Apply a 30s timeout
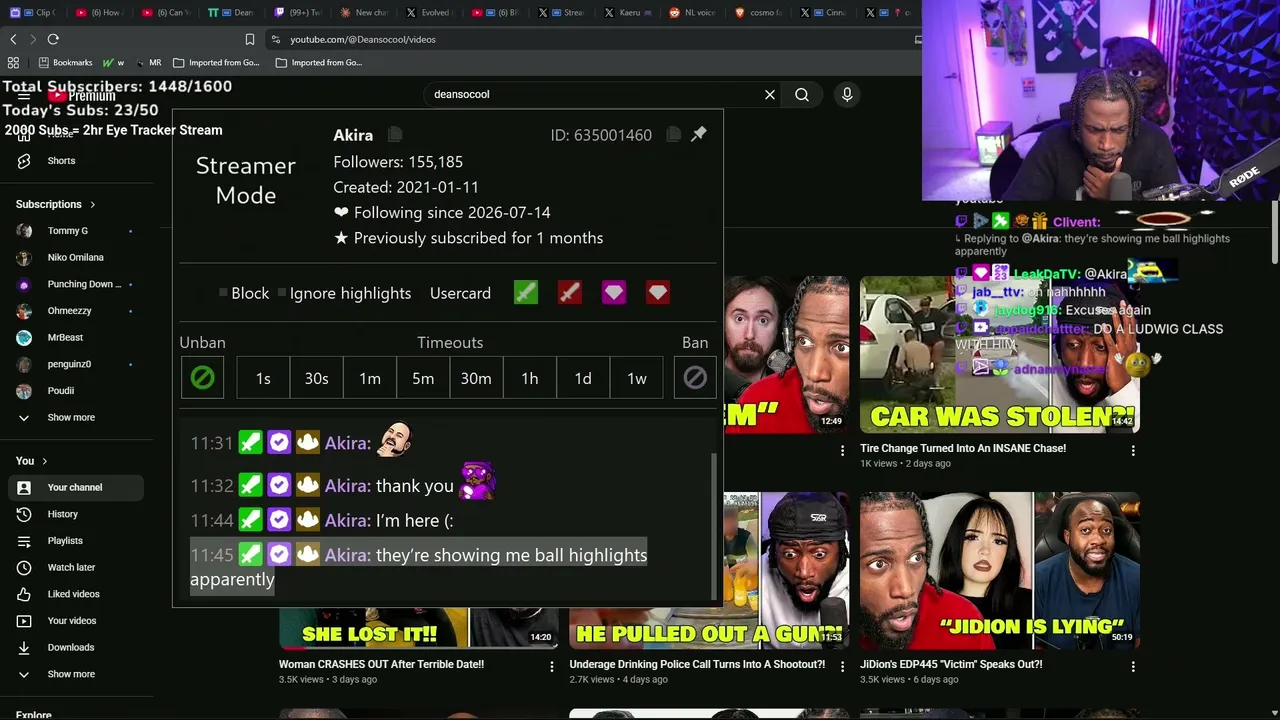 (316, 378)
